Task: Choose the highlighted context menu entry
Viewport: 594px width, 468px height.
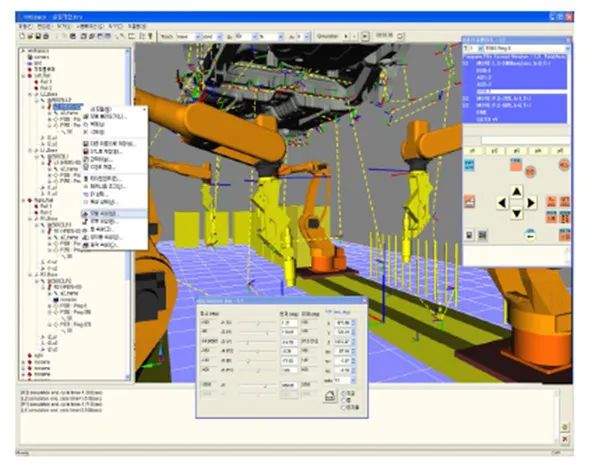Action: [115, 213]
